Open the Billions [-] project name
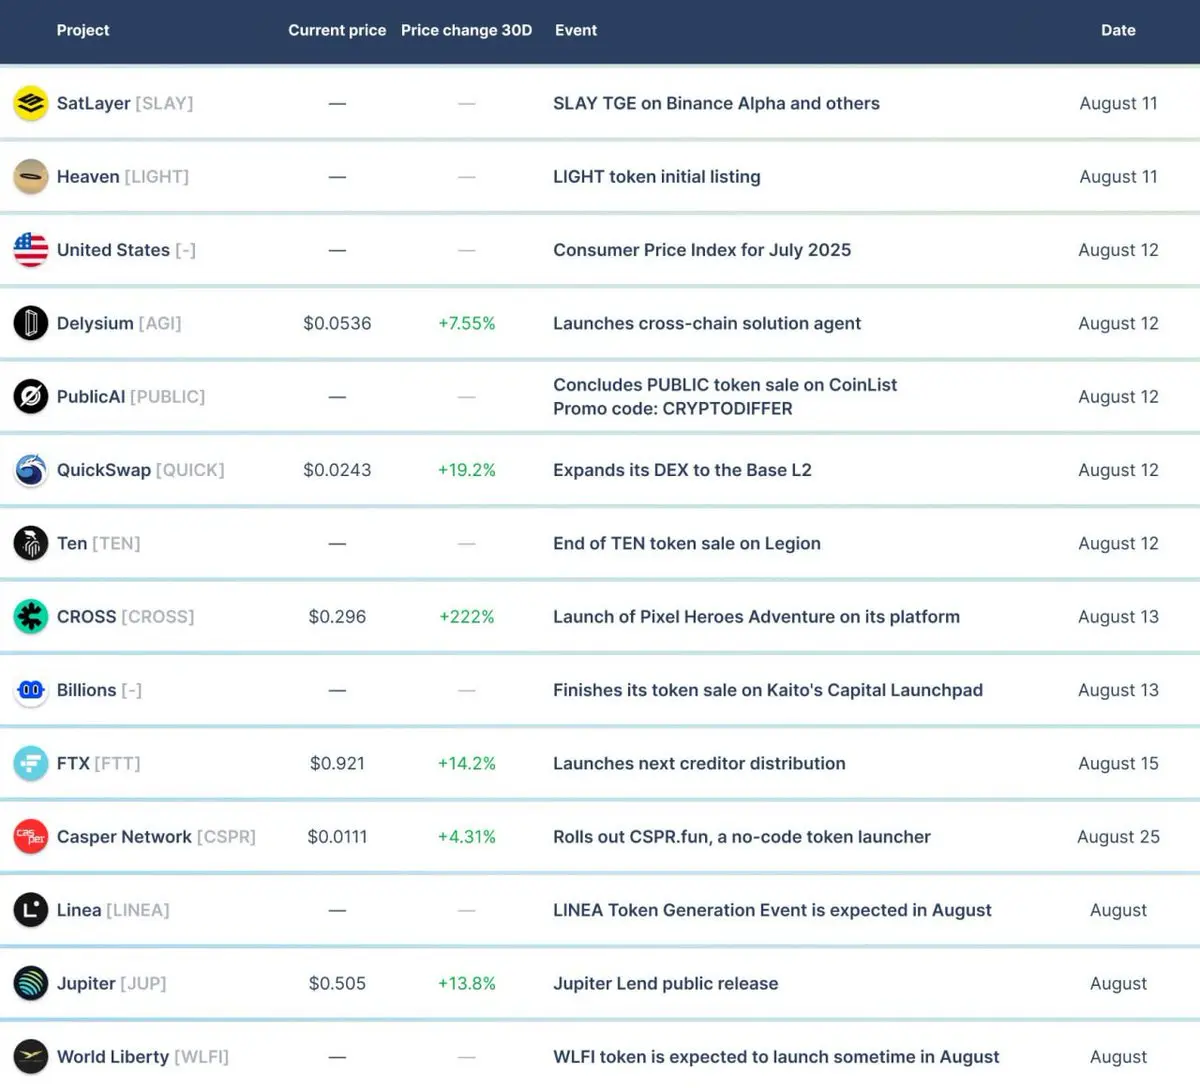 point(99,690)
